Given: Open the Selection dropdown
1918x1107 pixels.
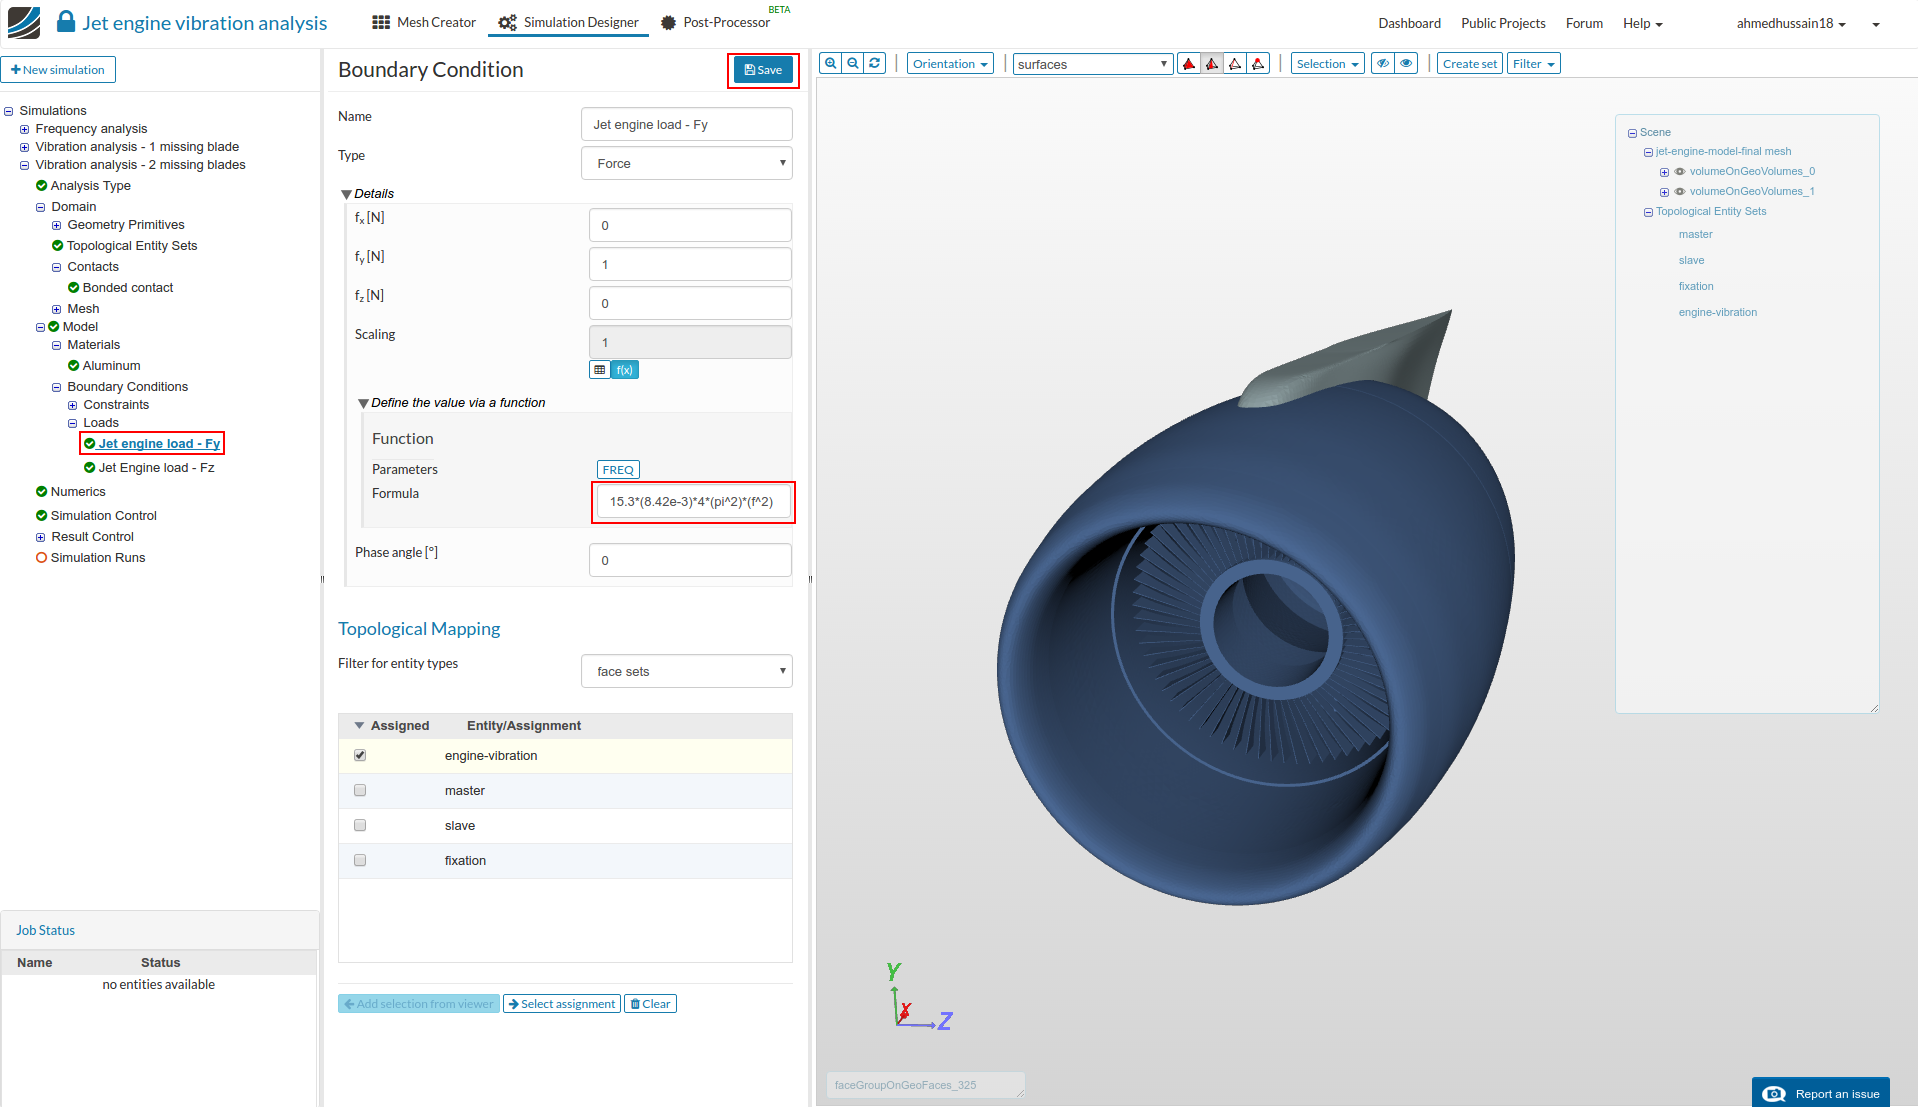Looking at the screenshot, I should point(1328,64).
